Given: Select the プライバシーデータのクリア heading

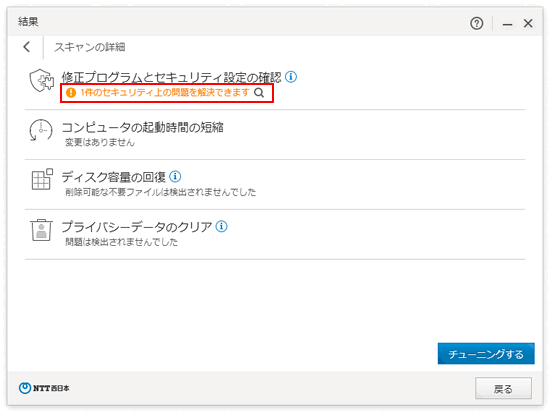Looking at the screenshot, I should point(137,227).
